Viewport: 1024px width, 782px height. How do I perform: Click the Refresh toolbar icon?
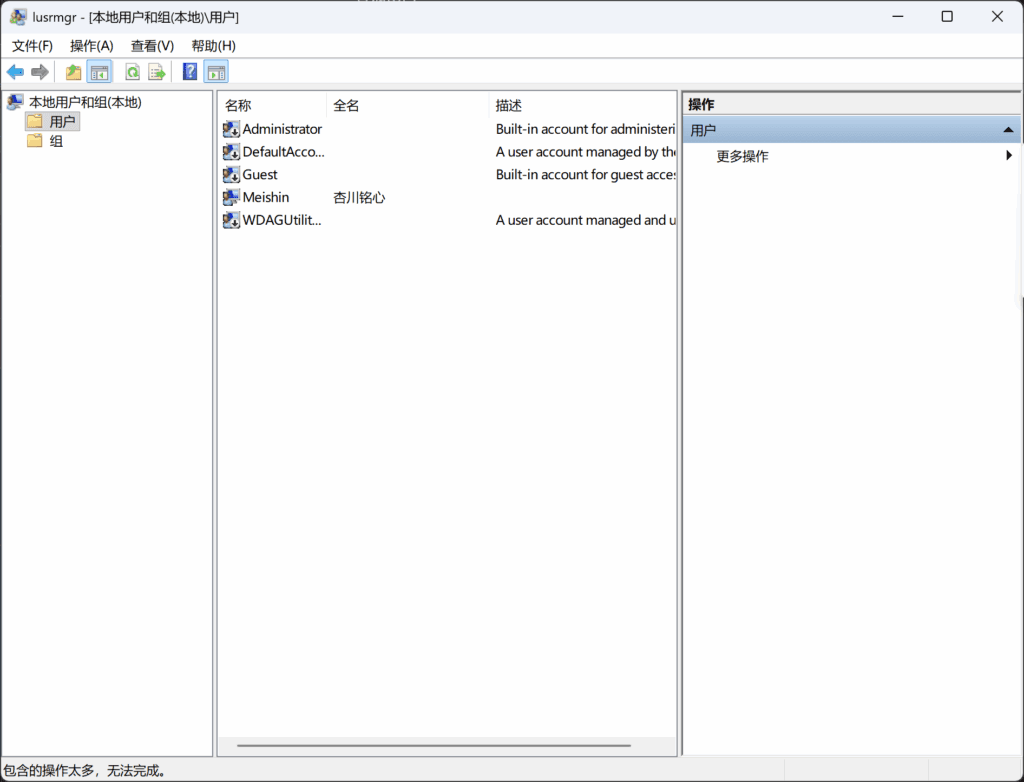[132, 72]
